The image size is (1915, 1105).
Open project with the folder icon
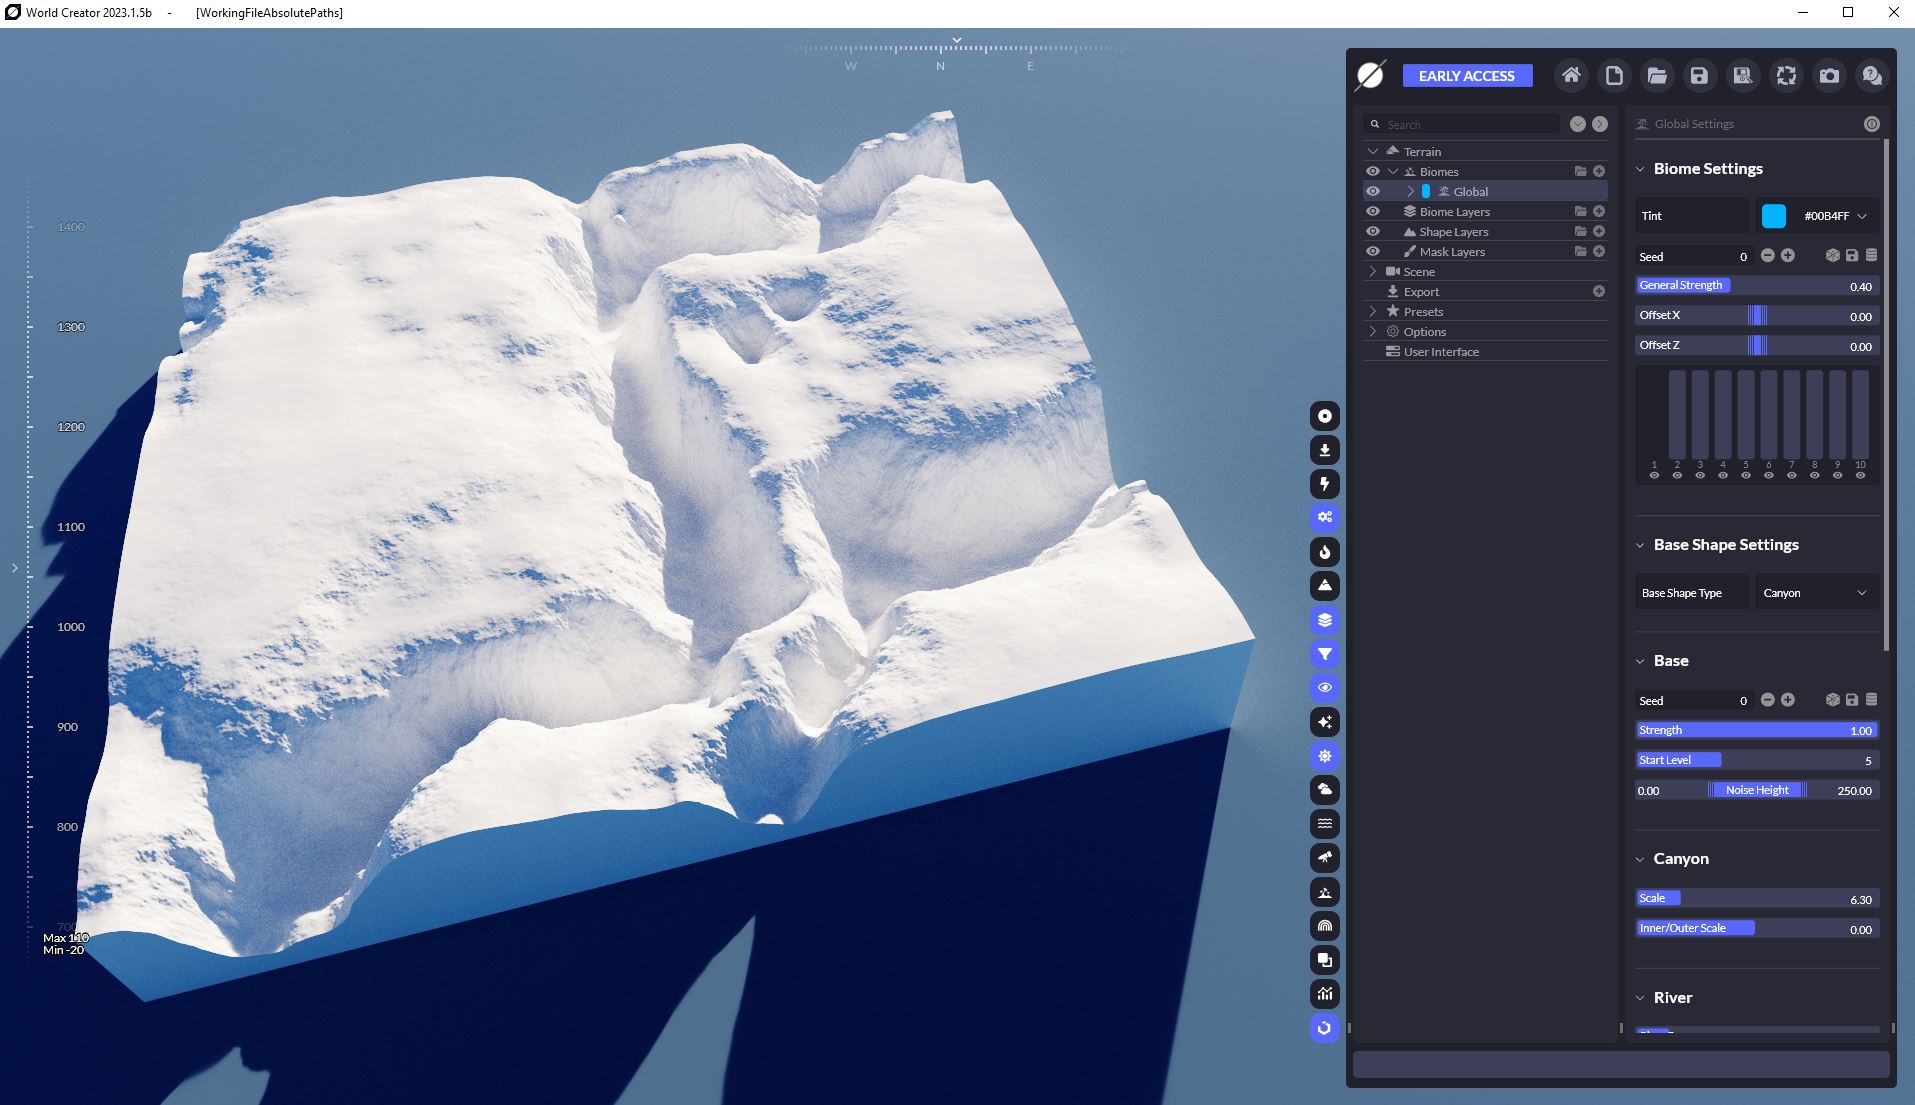[x=1657, y=75]
